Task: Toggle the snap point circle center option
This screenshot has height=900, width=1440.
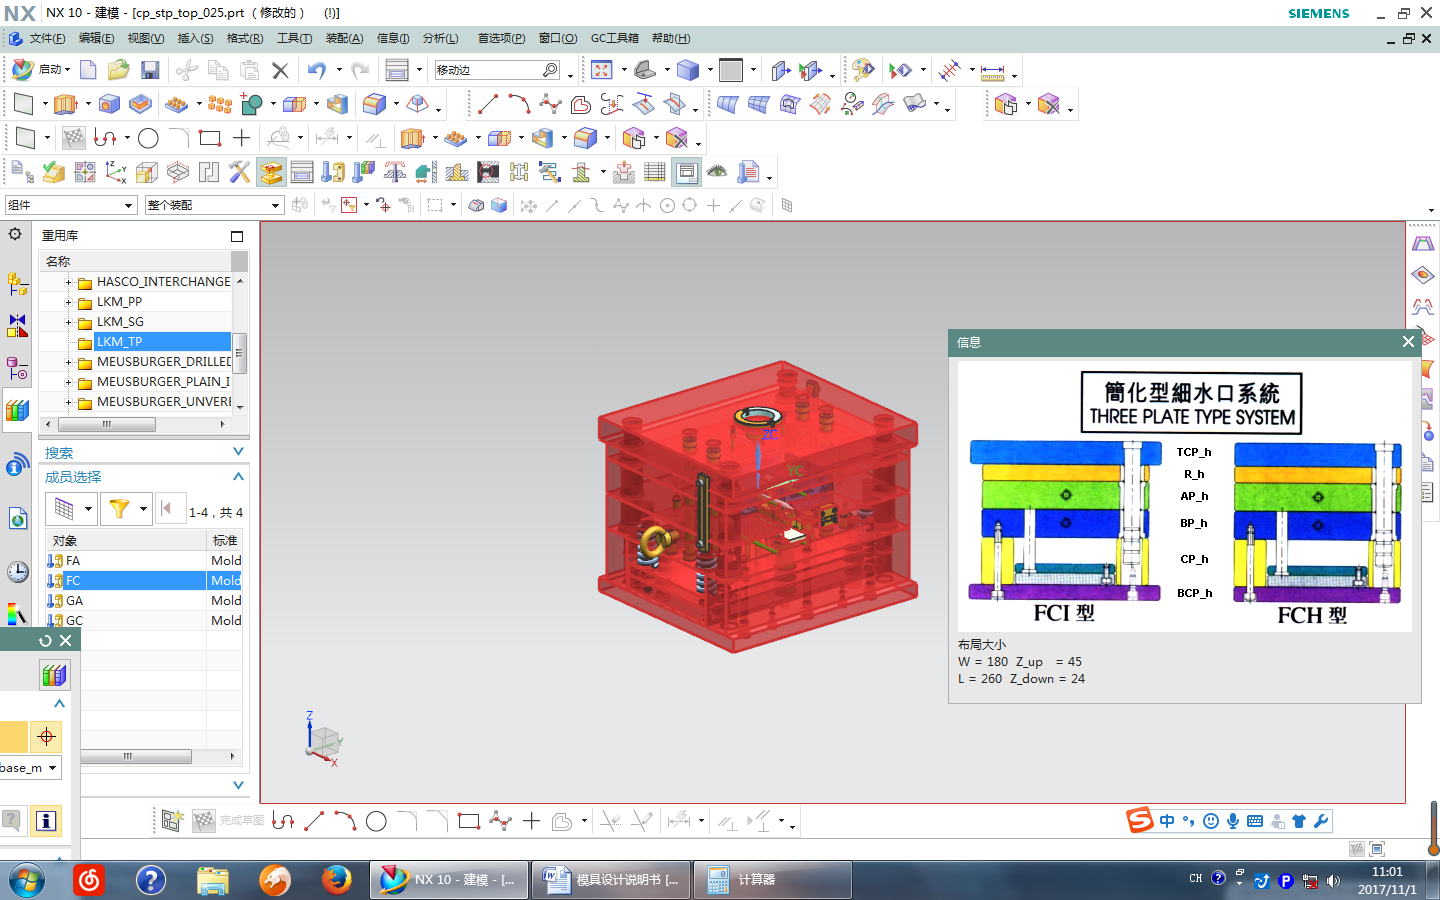Action: 667,205
